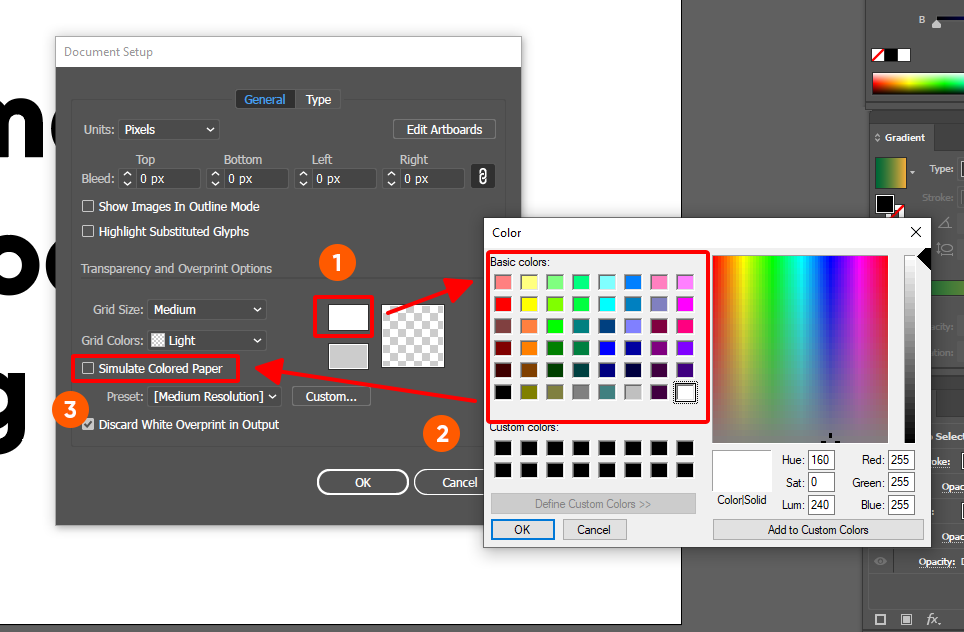Pick white in Basic colors
This screenshot has height=632, width=964.
[685, 392]
